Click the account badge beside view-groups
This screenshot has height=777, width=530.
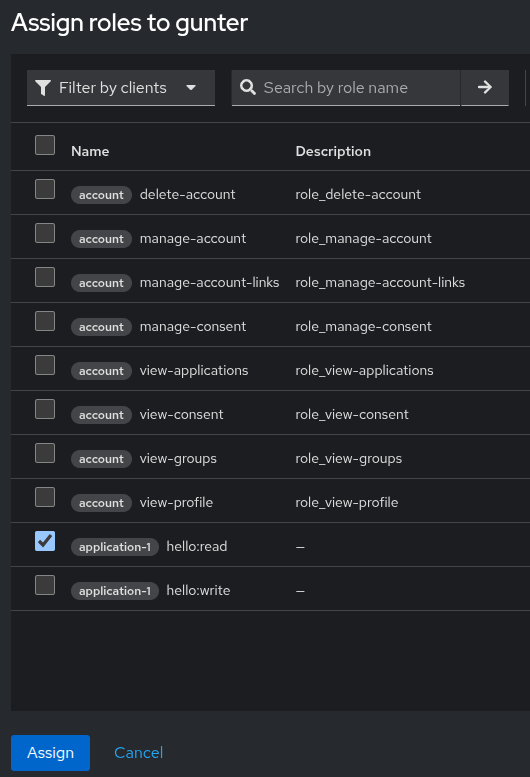(102, 459)
